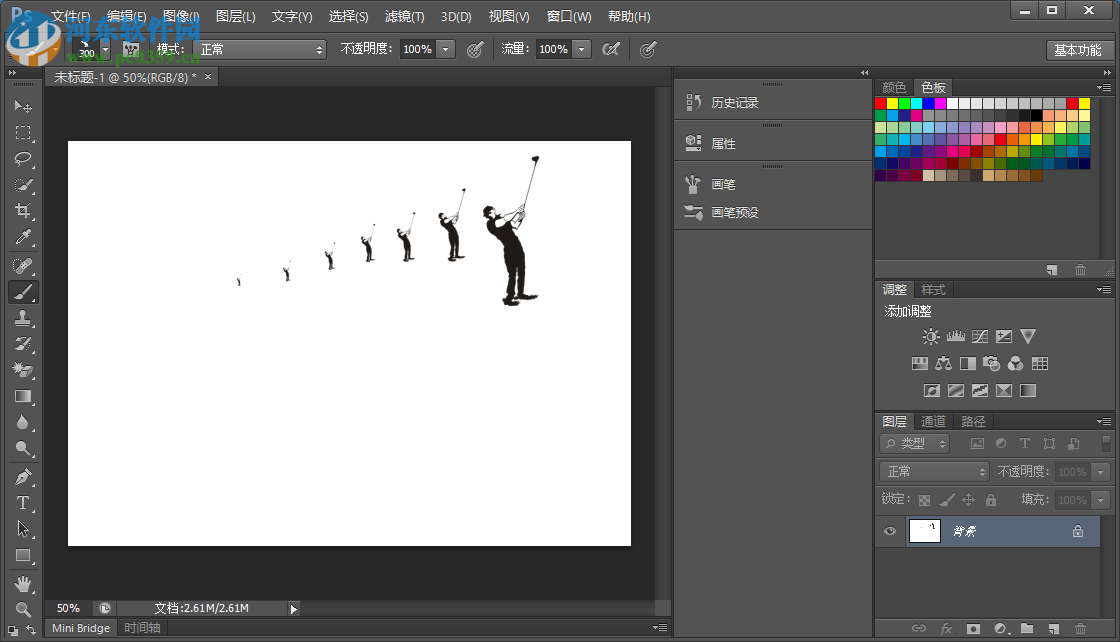Open the fx layer styles menu

(946, 629)
